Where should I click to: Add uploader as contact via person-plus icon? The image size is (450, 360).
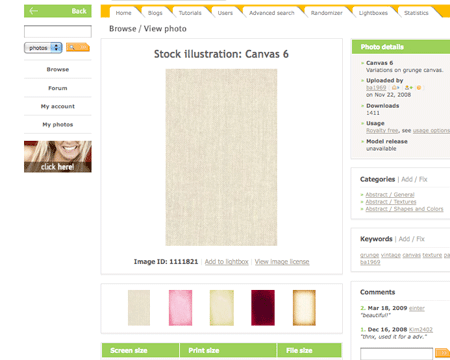click(409, 88)
